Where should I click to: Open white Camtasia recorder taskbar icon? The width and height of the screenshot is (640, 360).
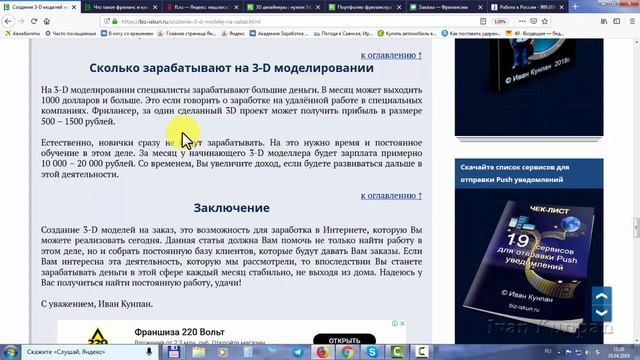pos(421,352)
